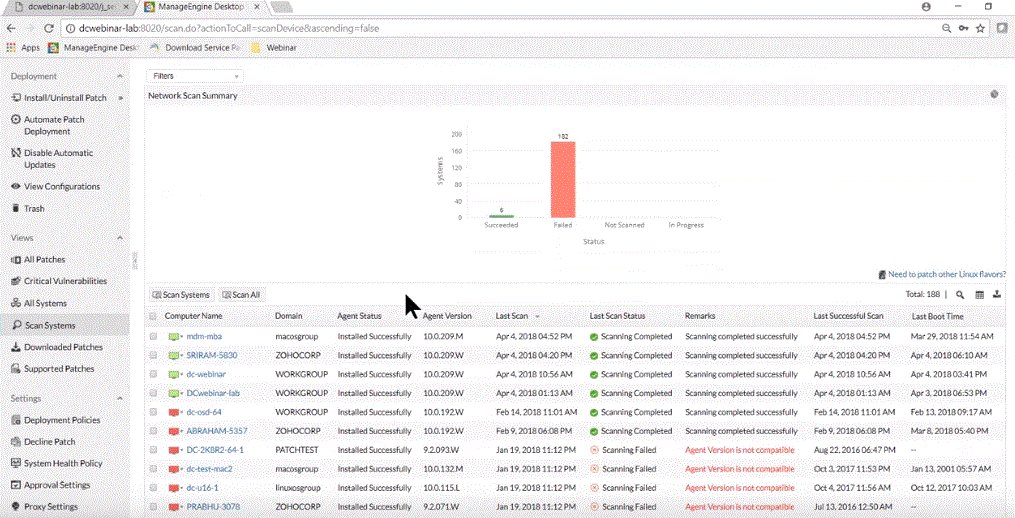Open Chrome Apps shortcut in bookmarks bar
1015x518 pixels.
[x=23, y=47]
